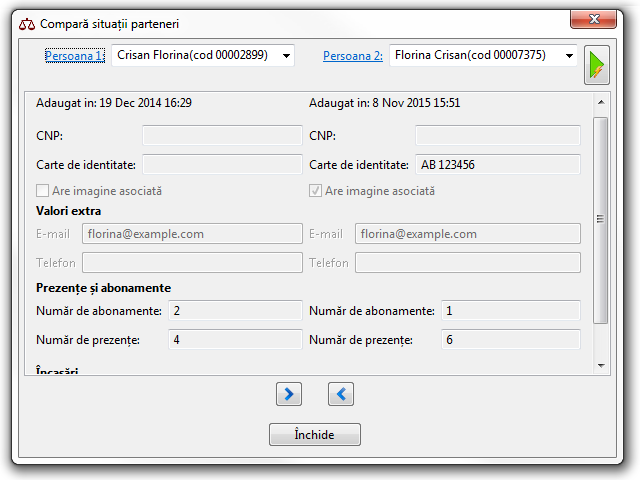Click the 'Persoana 1:' link

pyautogui.click(x=74, y=56)
